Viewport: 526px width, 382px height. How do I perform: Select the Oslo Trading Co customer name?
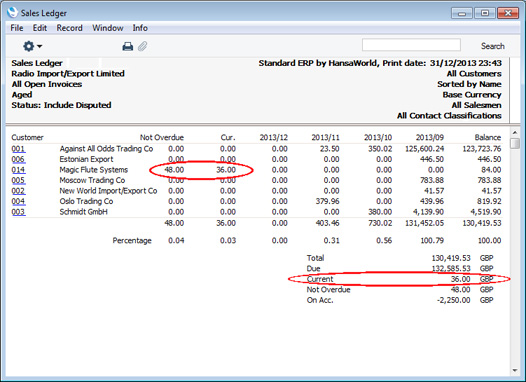coord(86,202)
